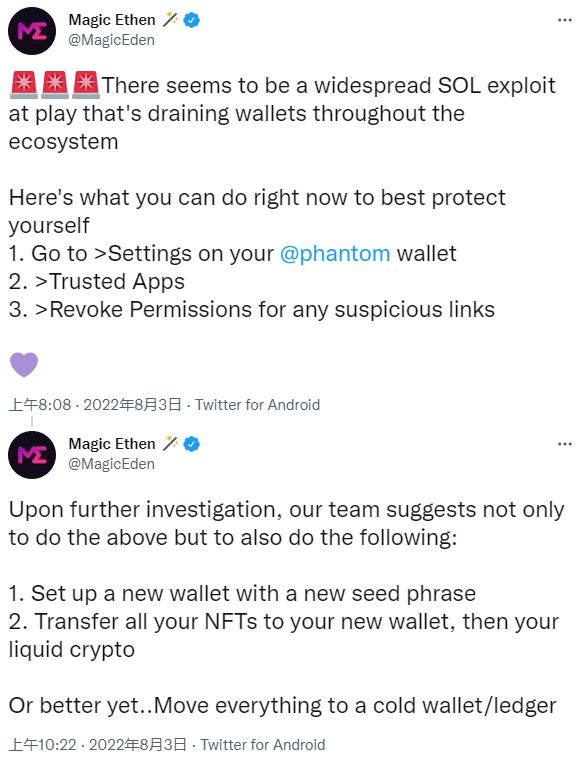Open @MagicEden handle on second tweet
The height and width of the screenshot is (760, 582).
pos(111,464)
